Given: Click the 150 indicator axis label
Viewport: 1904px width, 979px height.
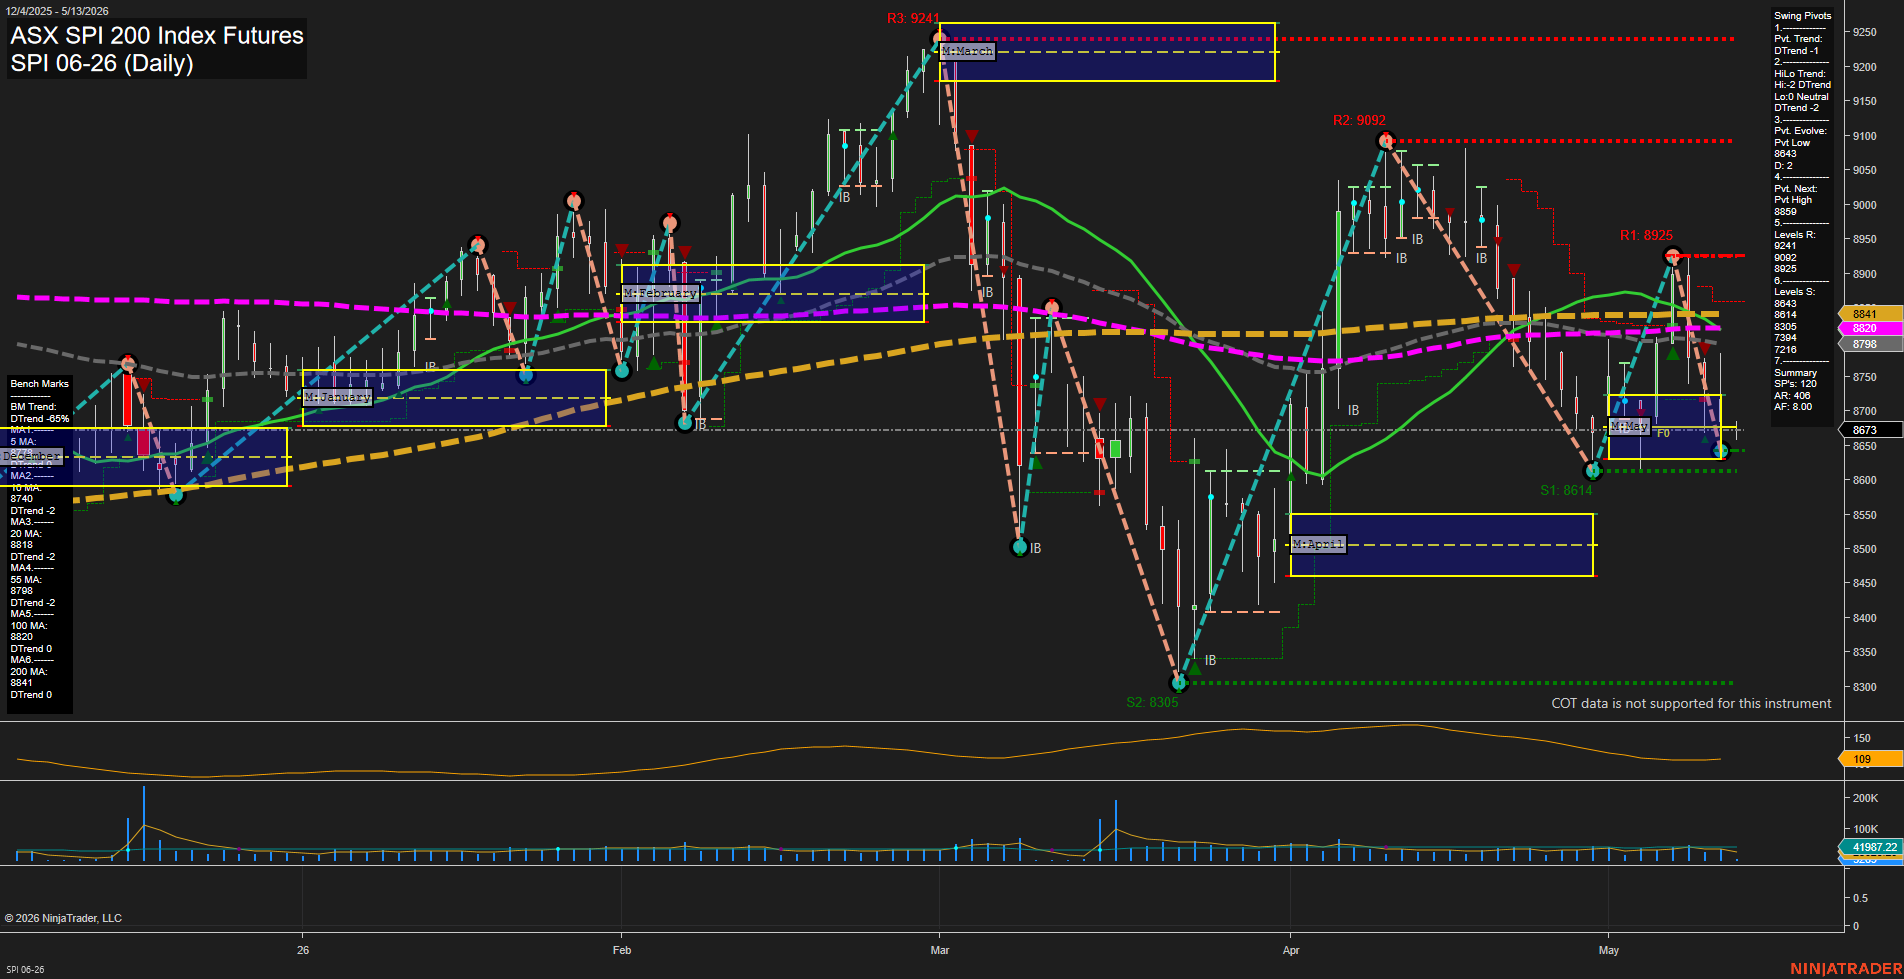Looking at the screenshot, I should (1862, 738).
